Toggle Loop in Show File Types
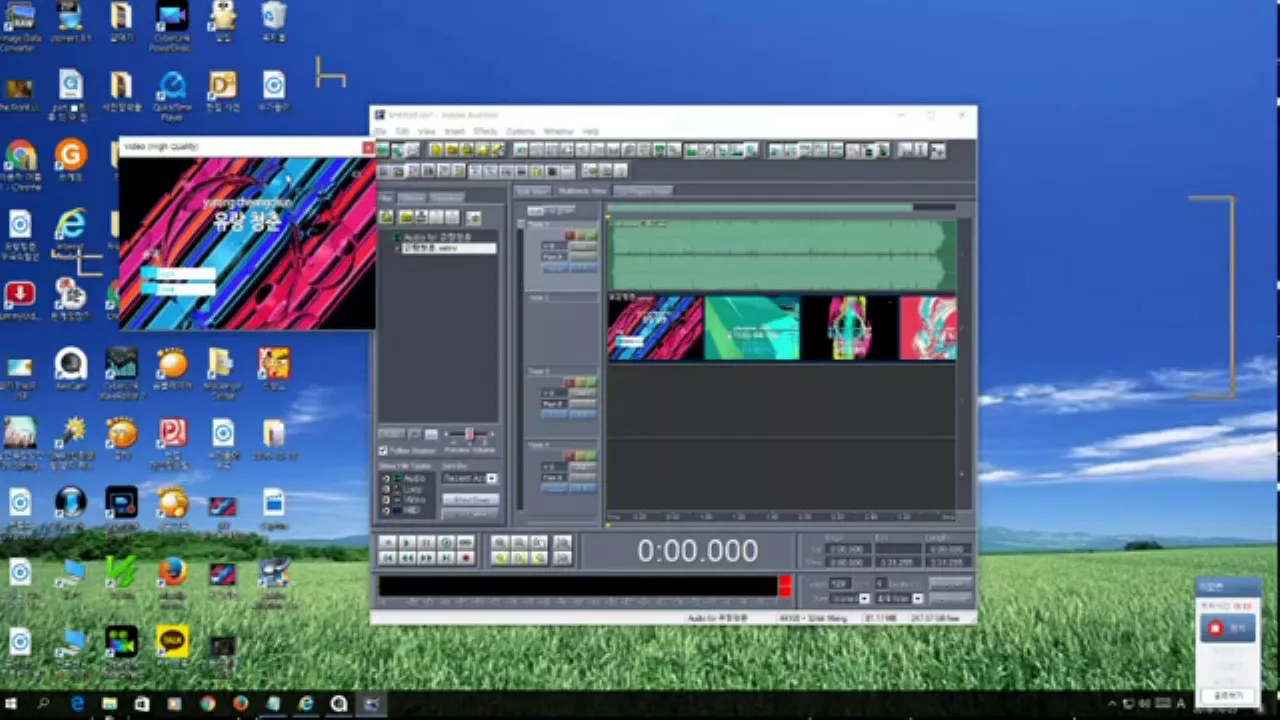1280x720 pixels. [x=386, y=490]
